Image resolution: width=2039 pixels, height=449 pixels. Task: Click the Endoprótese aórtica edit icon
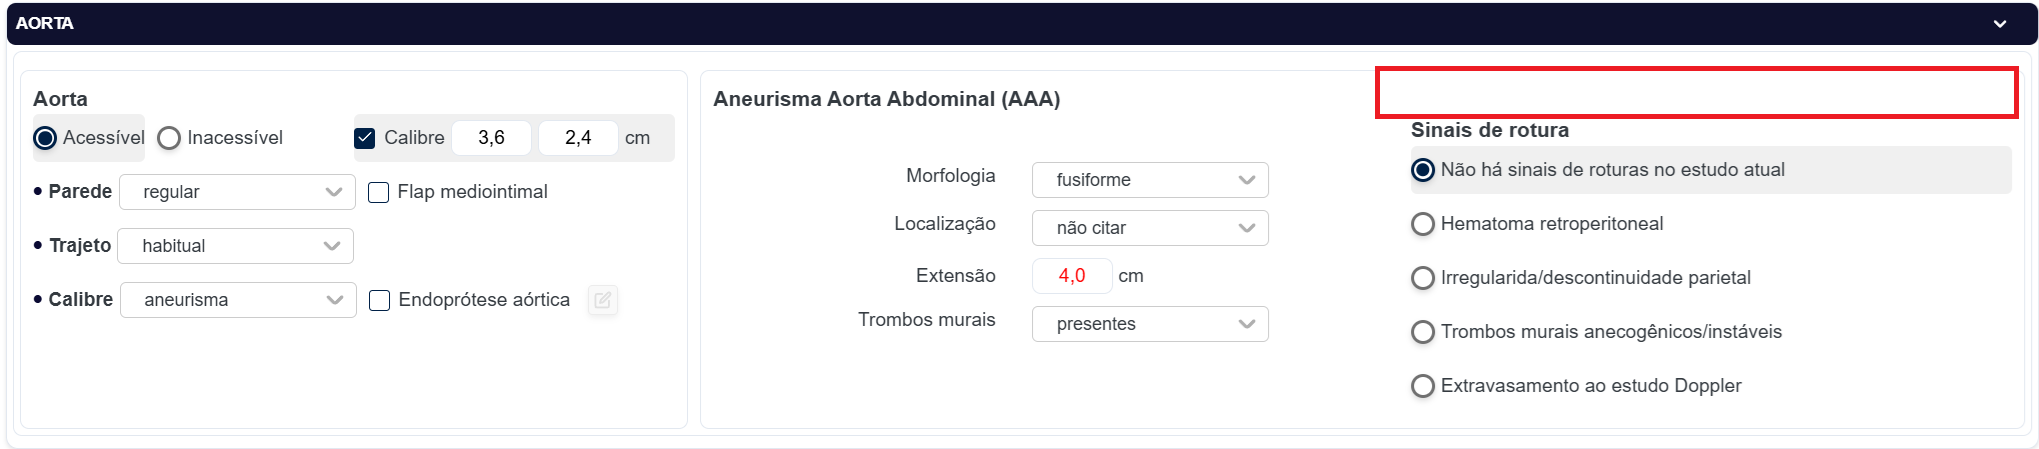tap(602, 300)
